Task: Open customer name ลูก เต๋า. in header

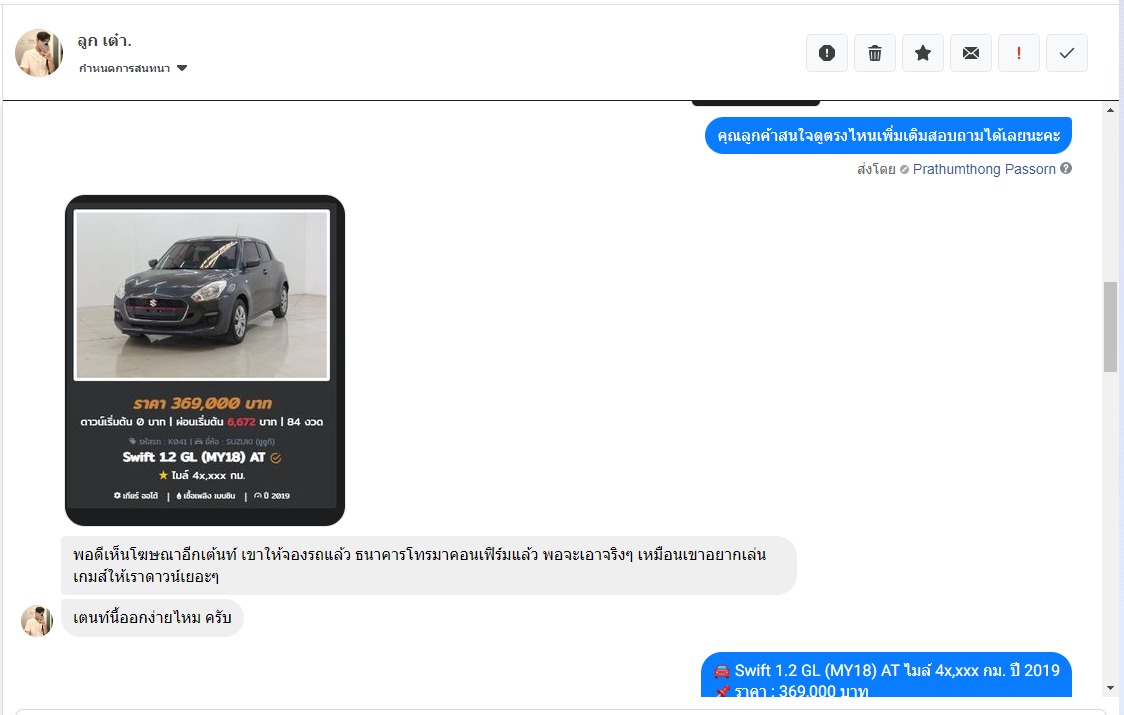Action: pyautogui.click(x=105, y=41)
